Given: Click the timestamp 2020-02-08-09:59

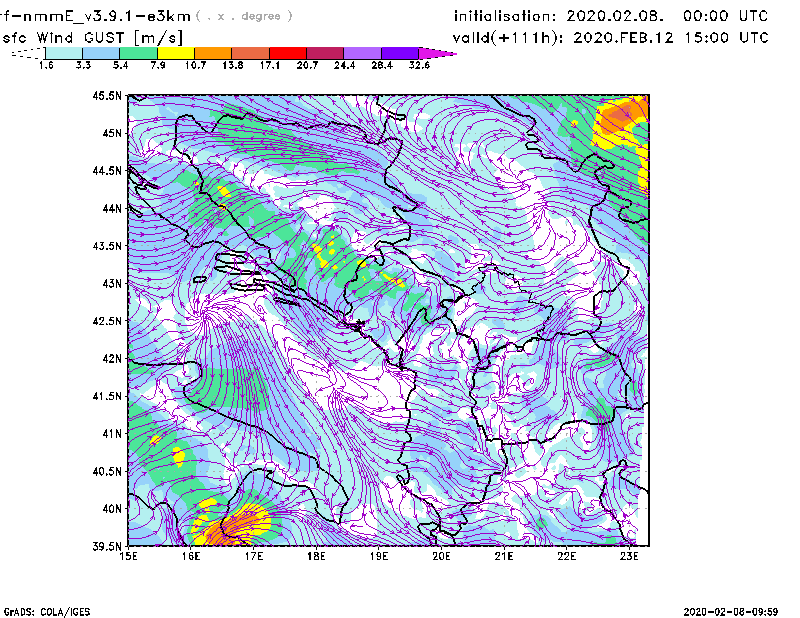Looking at the screenshot, I should [731, 612].
